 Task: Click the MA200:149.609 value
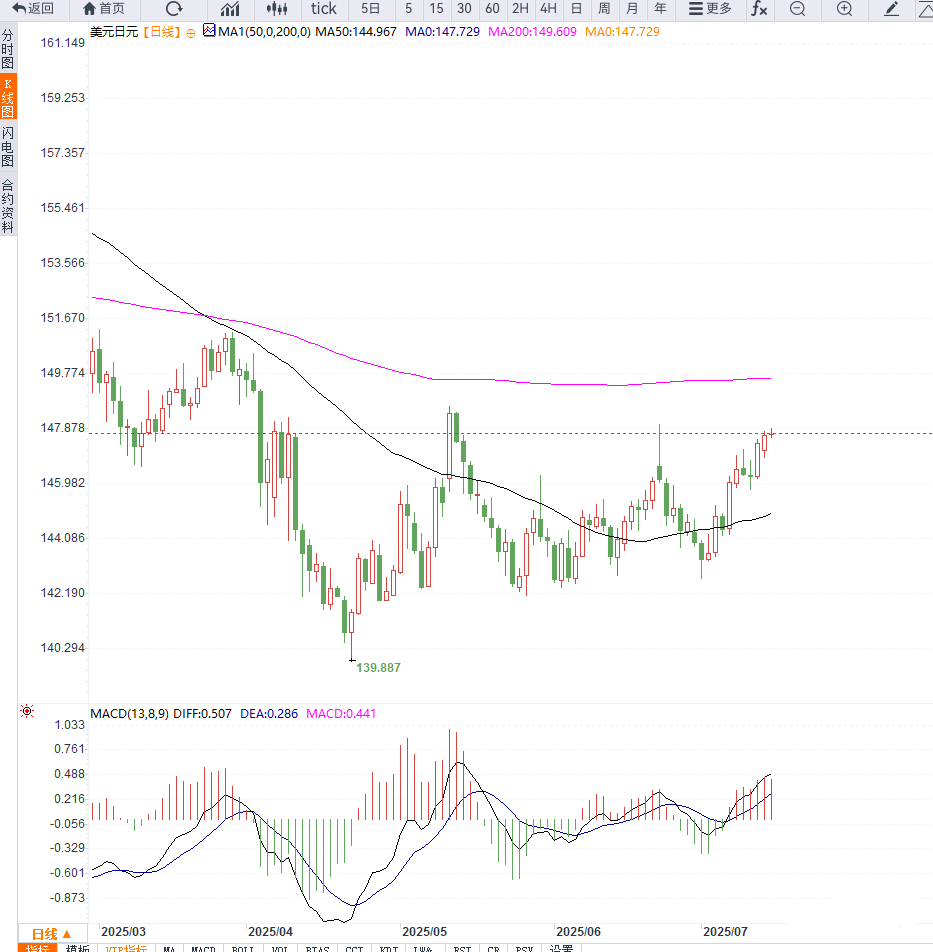(532, 32)
